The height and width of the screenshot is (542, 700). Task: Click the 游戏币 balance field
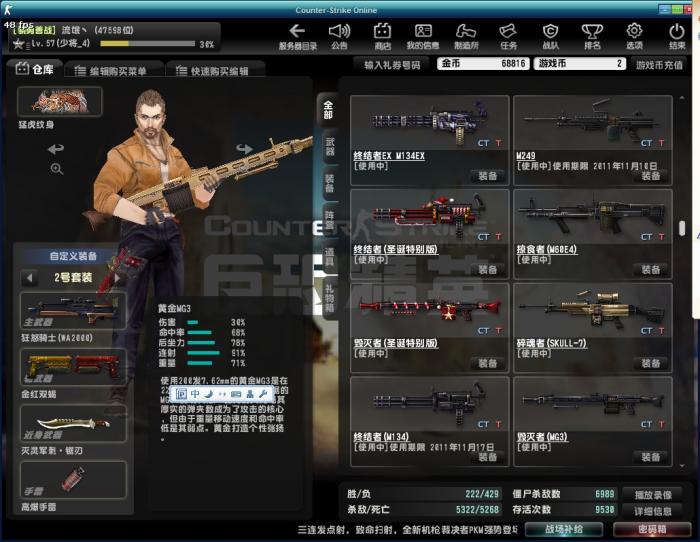tap(579, 63)
